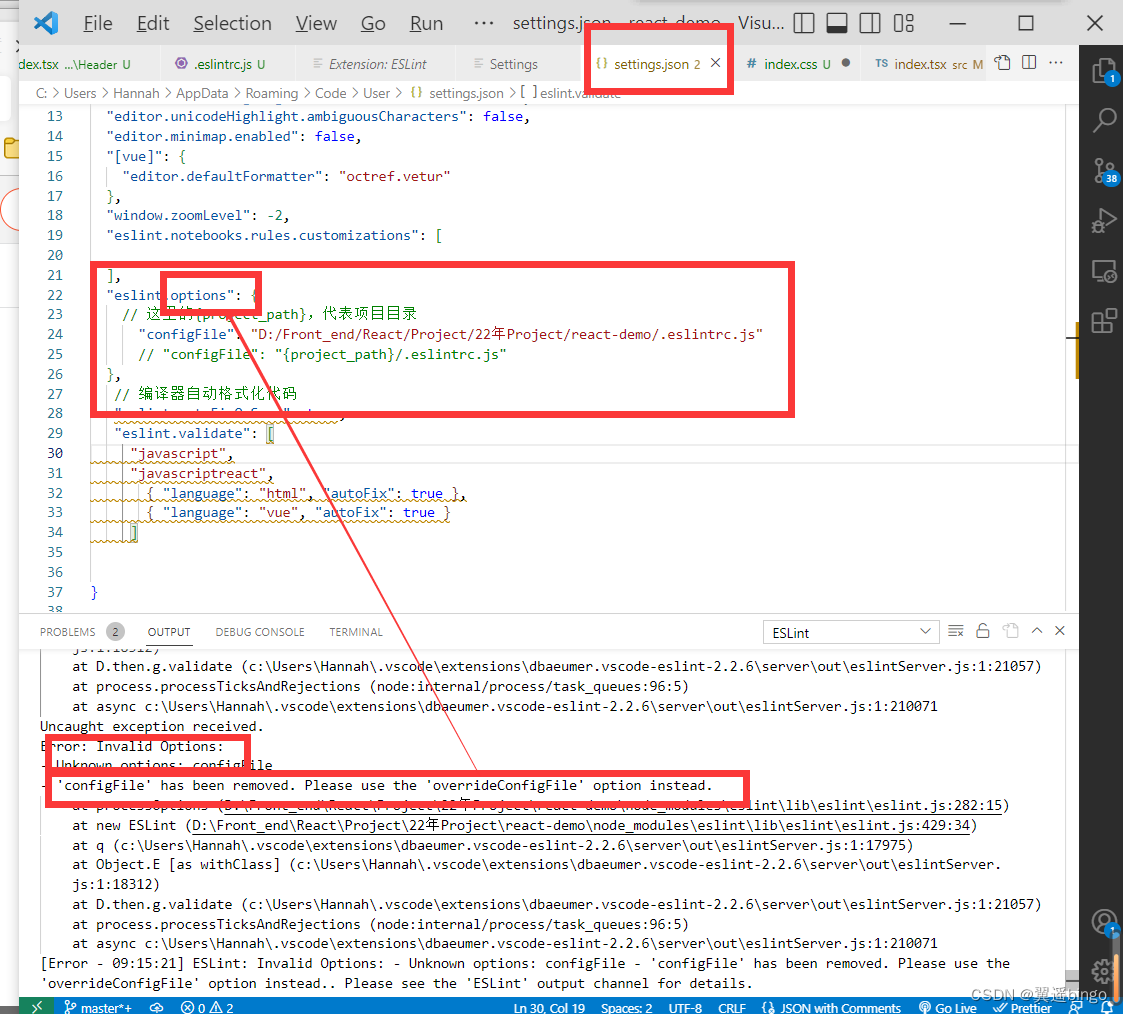The height and width of the screenshot is (1014, 1123).
Task: Toggle the secondary side bar visibility
Action: (870, 24)
